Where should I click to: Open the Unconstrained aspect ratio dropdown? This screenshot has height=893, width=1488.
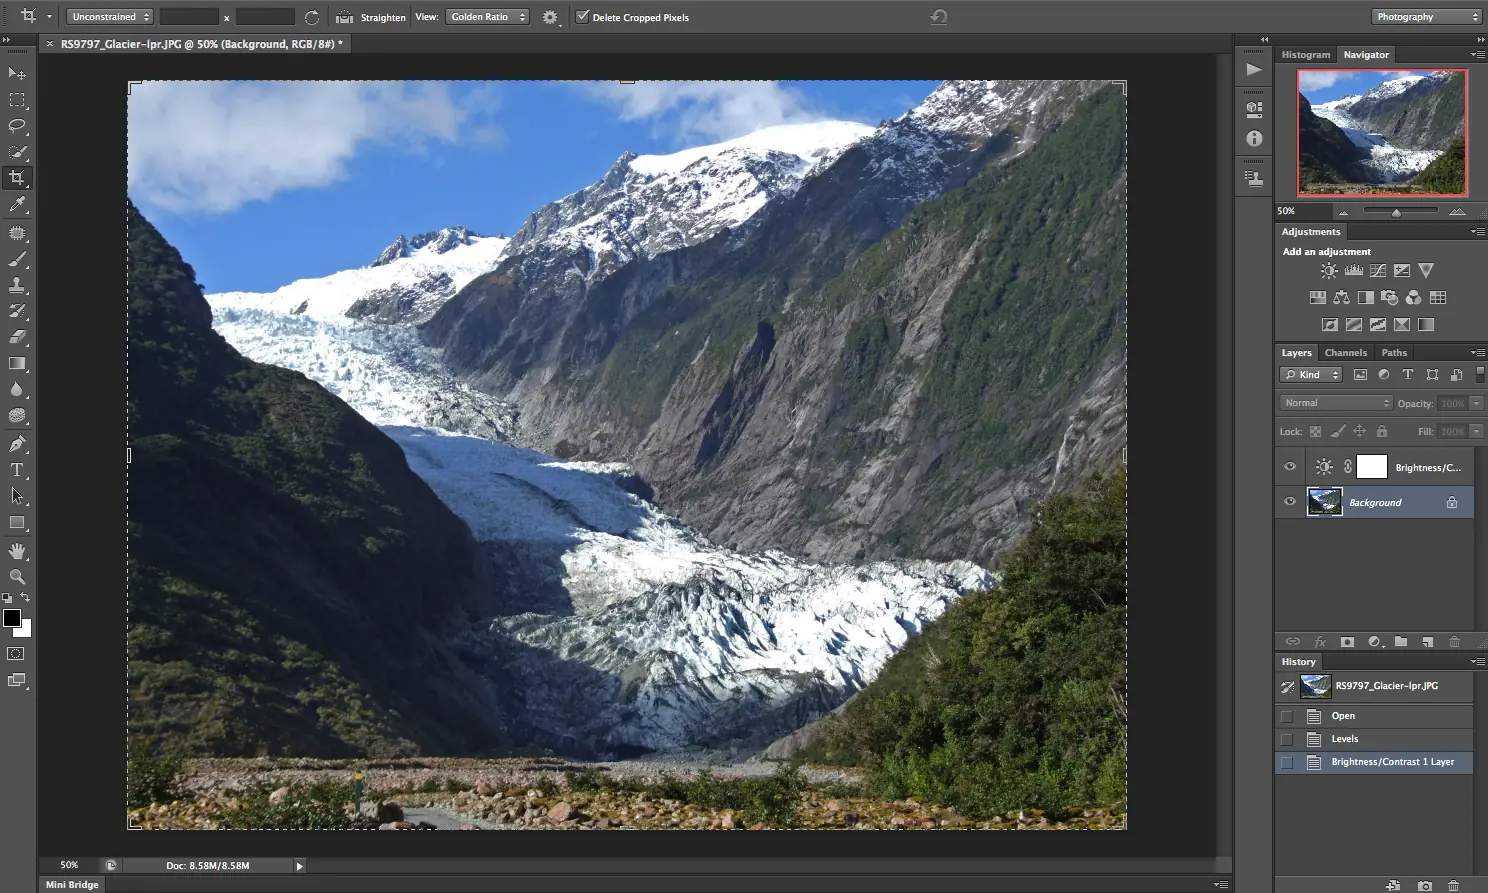point(109,17)
